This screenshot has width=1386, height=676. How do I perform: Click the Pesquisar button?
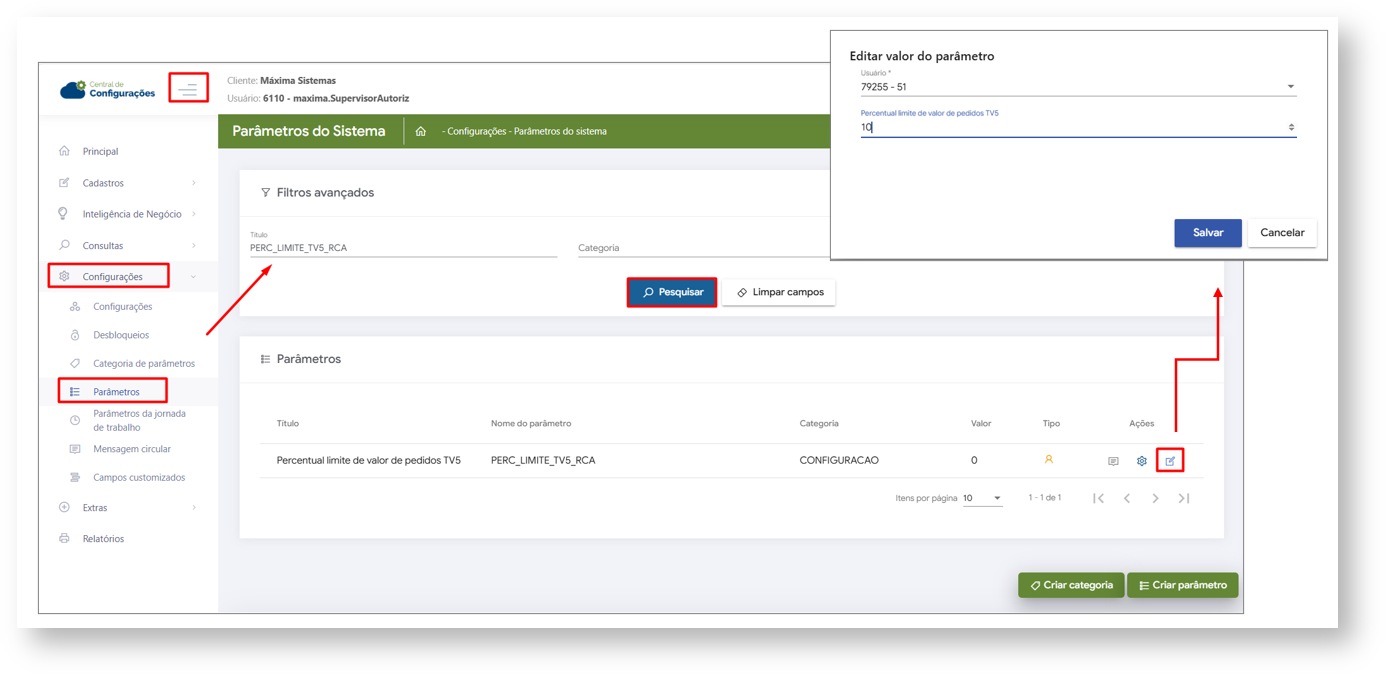point(672,292)
